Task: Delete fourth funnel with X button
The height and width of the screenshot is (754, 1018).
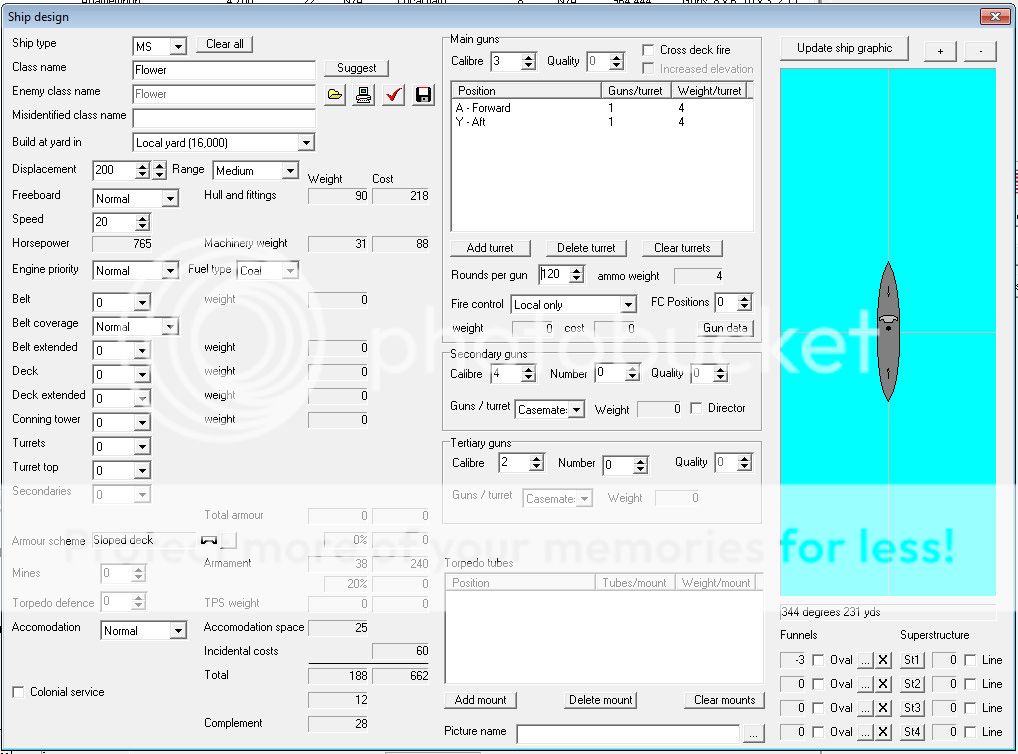Action: 883,732
